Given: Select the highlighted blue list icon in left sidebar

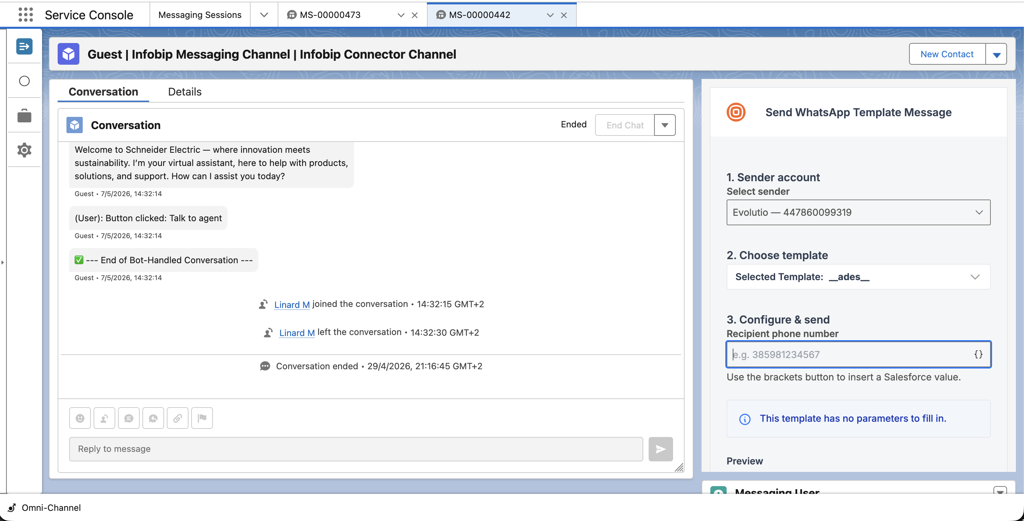Looking at the screenshot, I should click(24, 46).
